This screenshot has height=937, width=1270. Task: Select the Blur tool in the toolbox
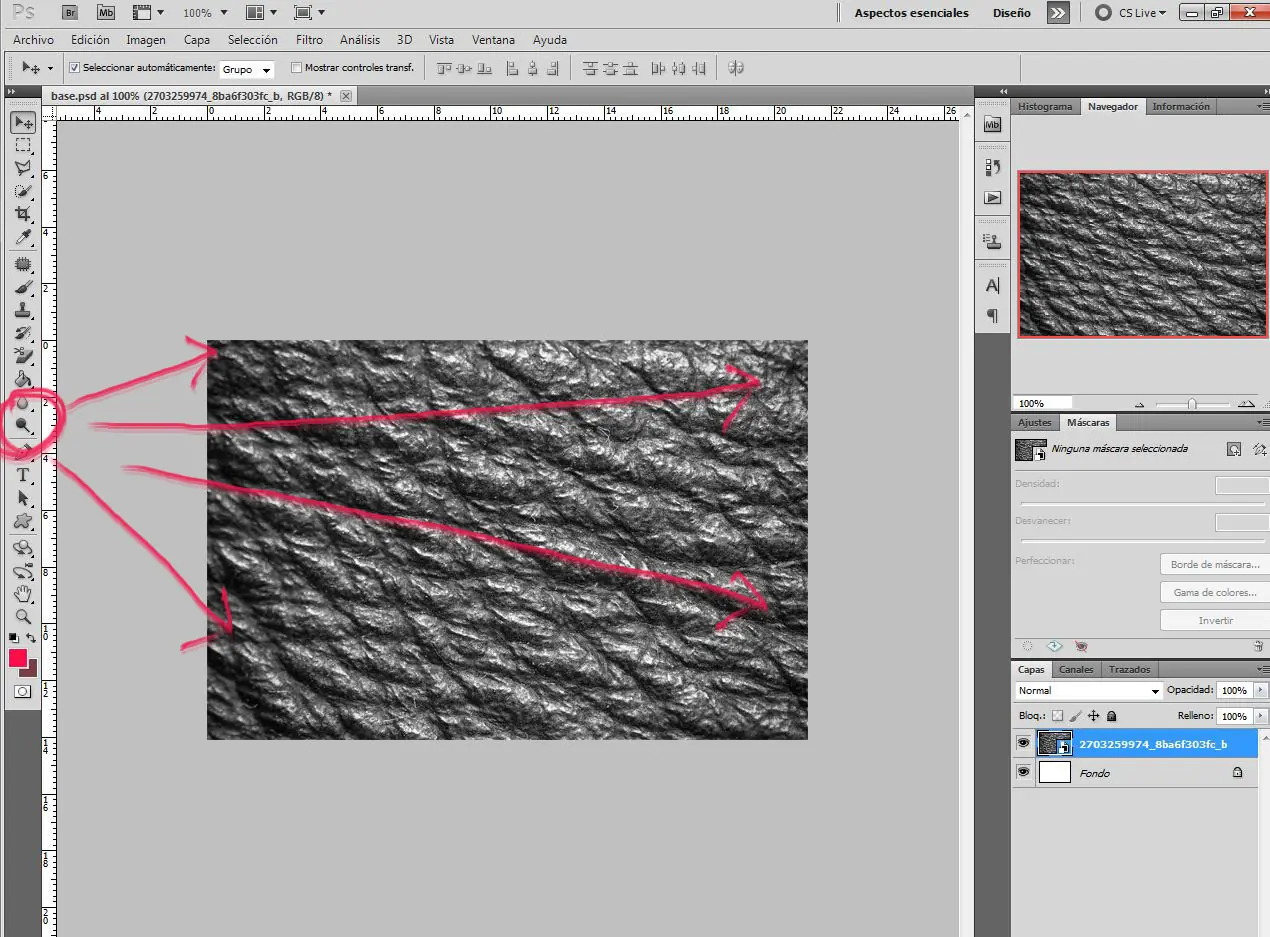23,402
